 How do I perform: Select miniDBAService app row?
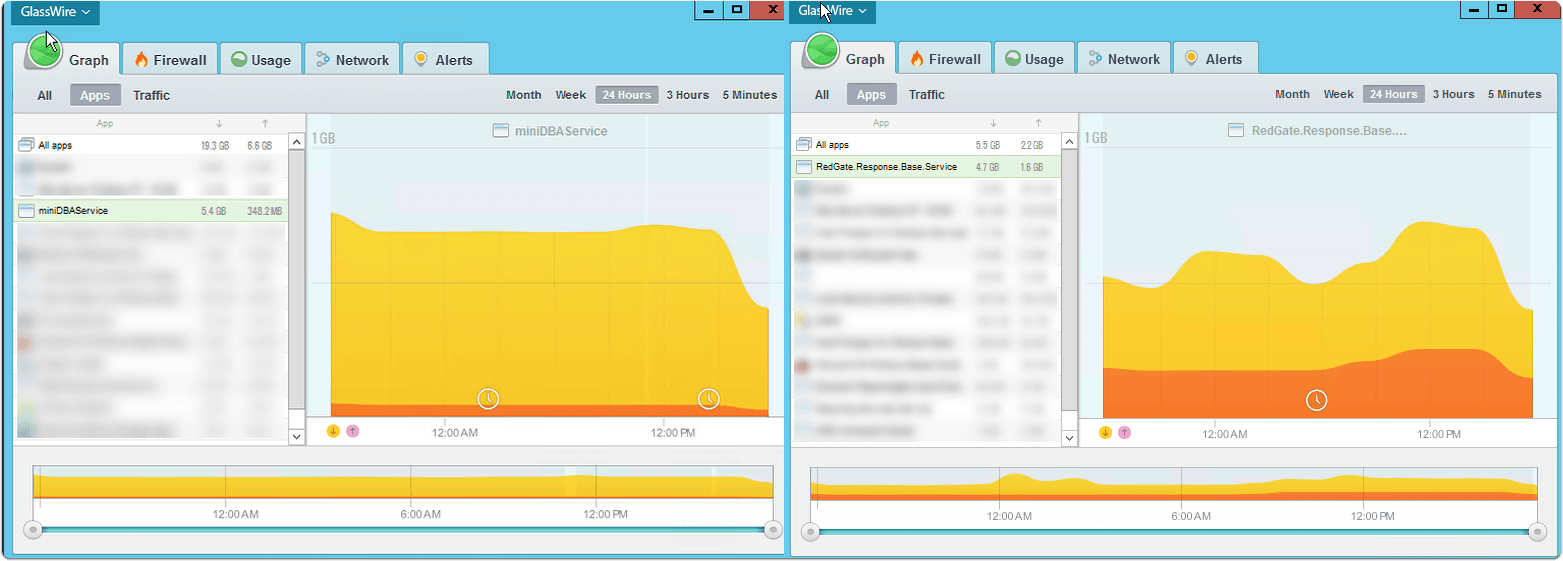click(x=151, y=211)
